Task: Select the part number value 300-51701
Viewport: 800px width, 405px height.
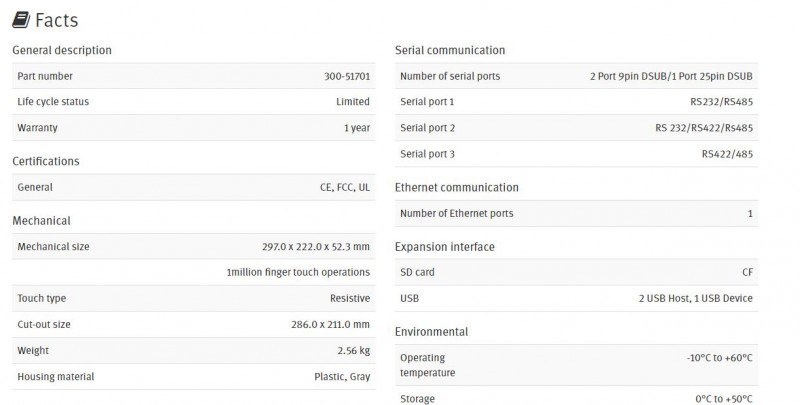Action: (347, 76)
